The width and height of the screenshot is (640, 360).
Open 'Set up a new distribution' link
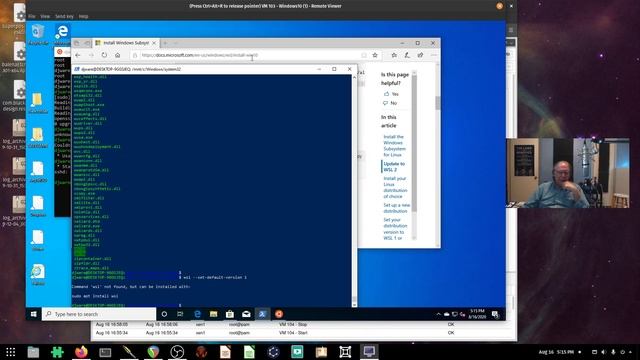point(396,208)
